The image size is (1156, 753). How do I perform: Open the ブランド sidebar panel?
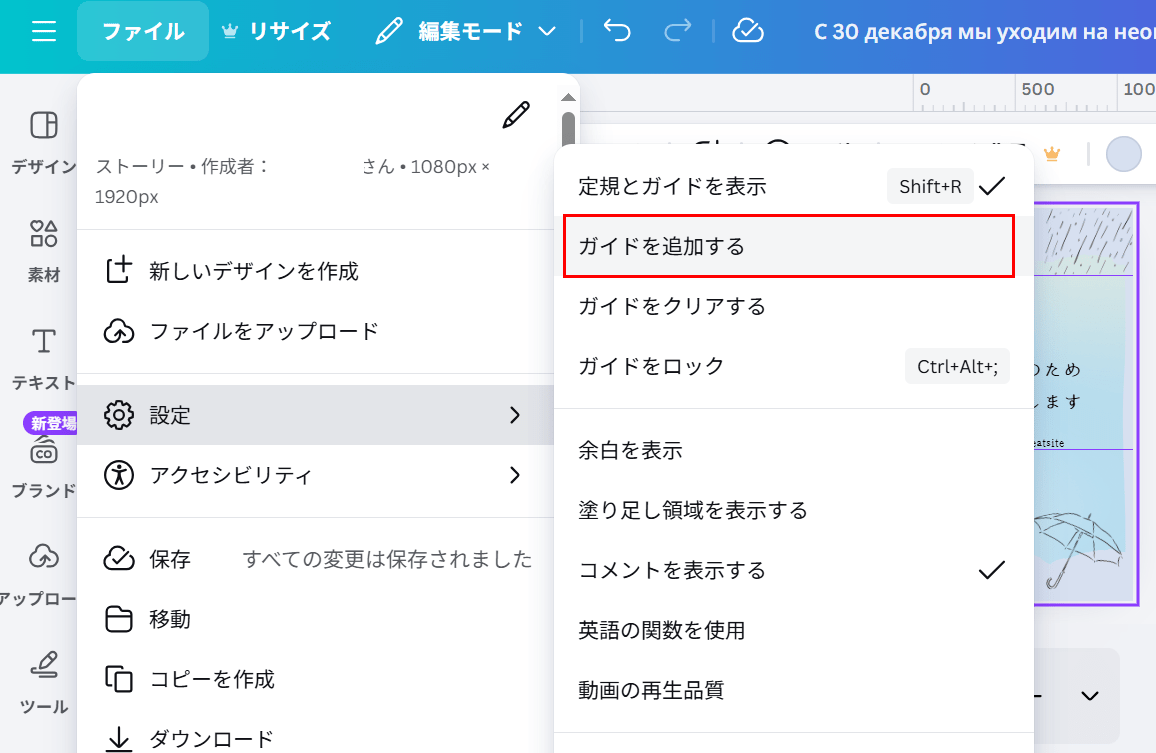click(43, 468)
